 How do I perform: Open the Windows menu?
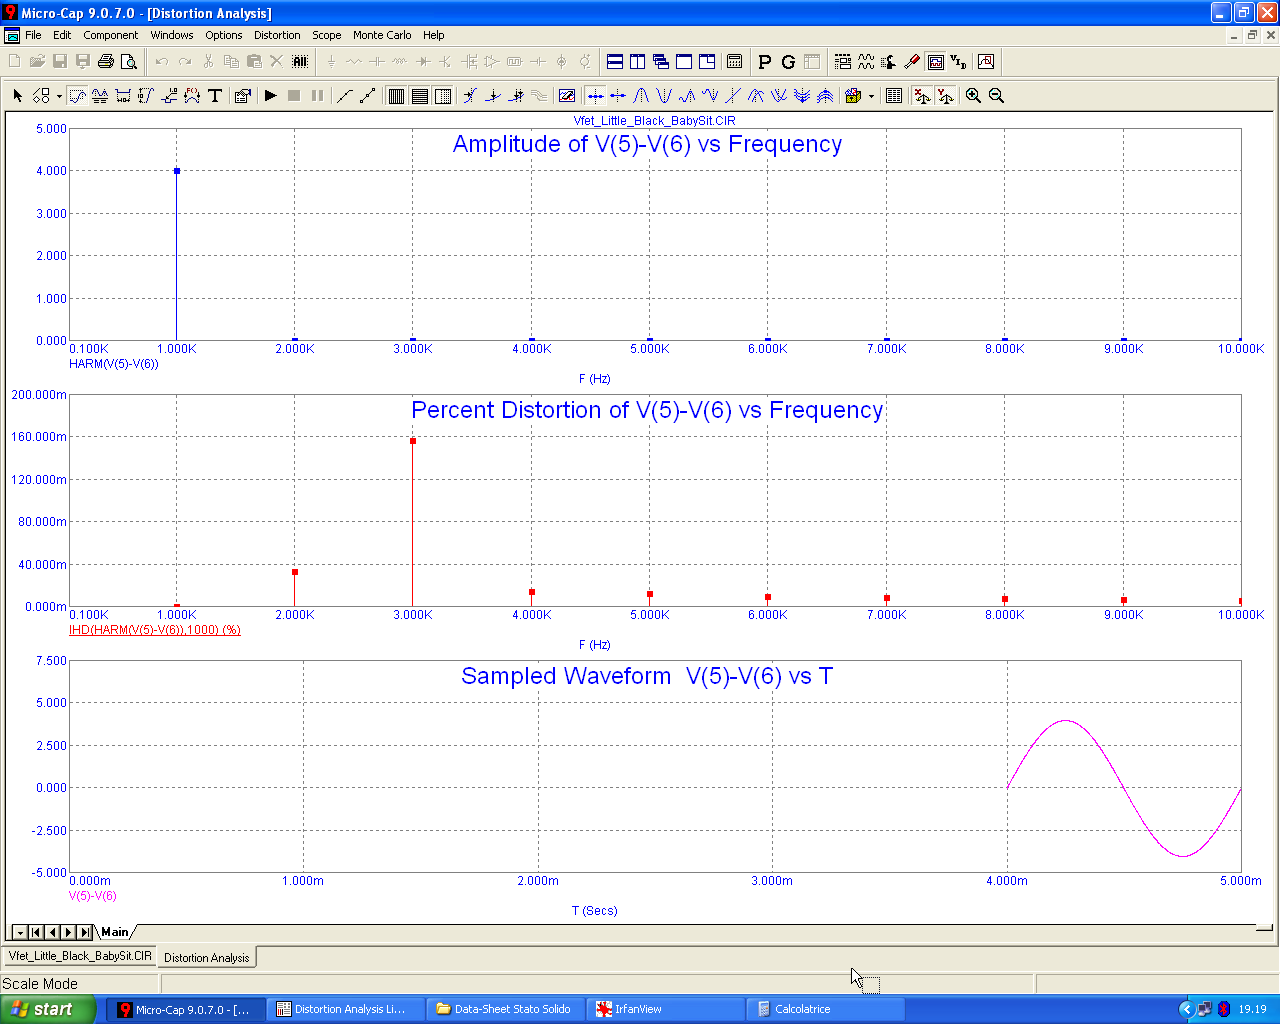click(172, 35)
